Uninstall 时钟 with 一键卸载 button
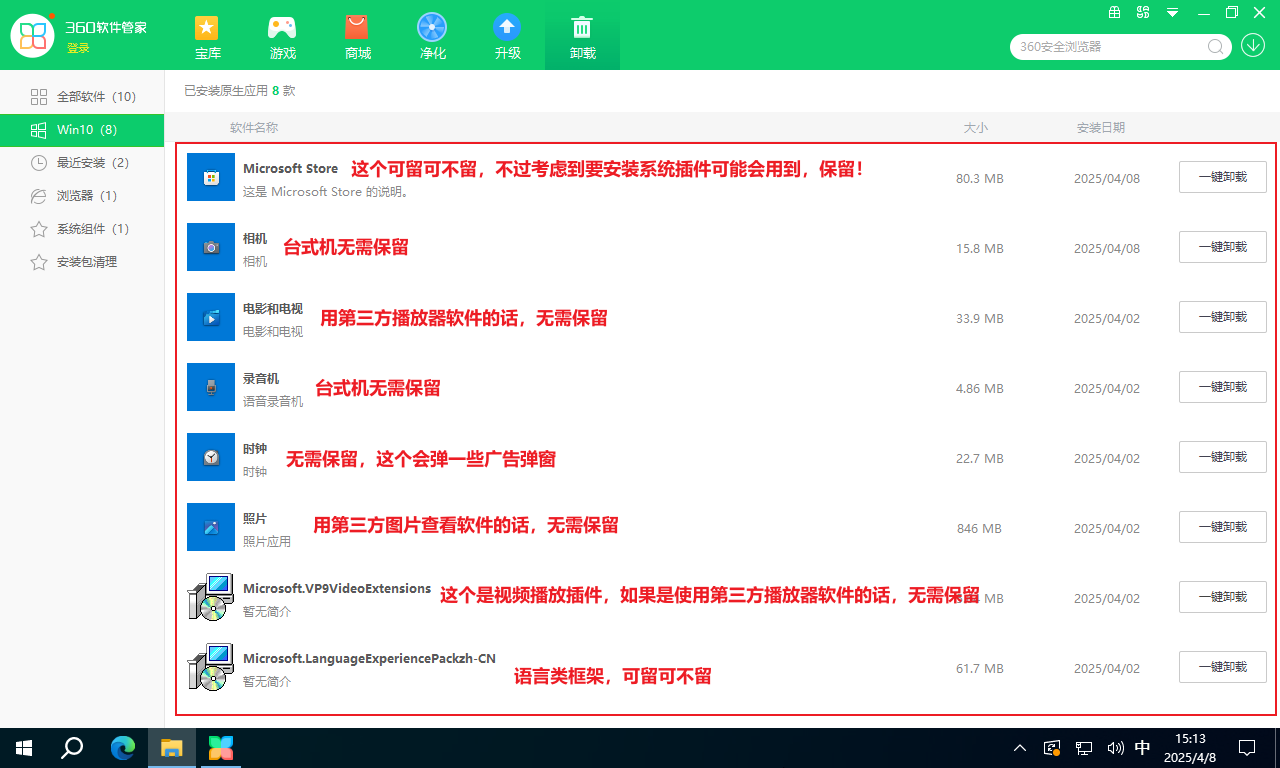Image resolution: width=1280 pixels, height=768 pixels. point(1222,457)
